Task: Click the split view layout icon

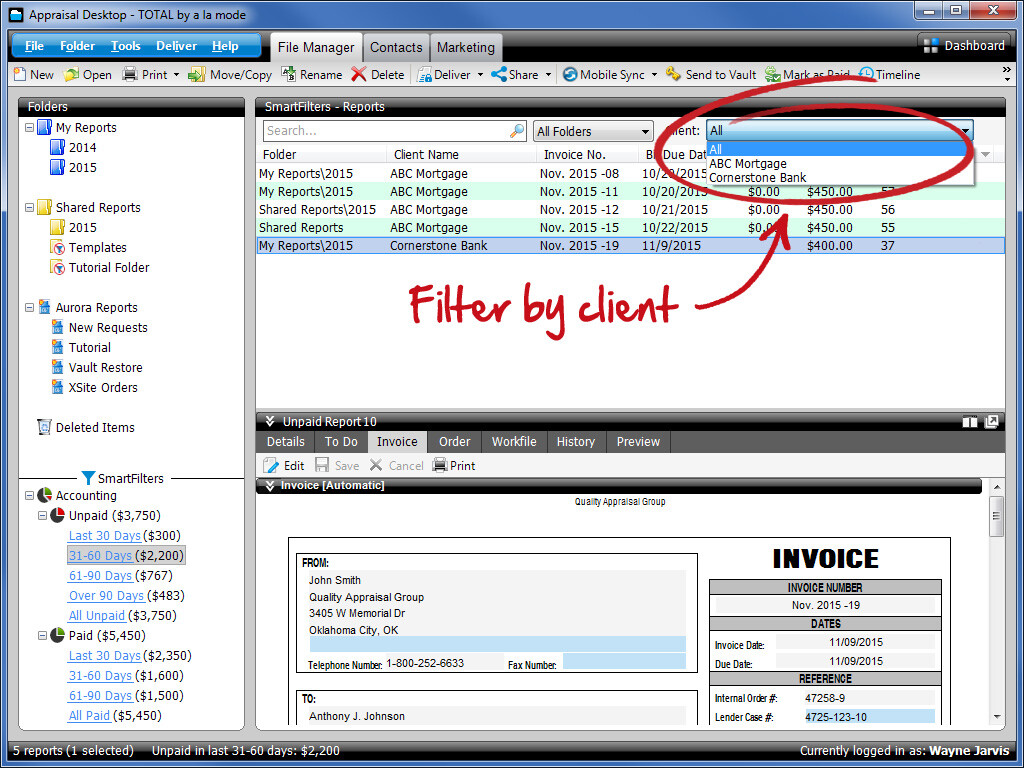Action: coord(970,422)
